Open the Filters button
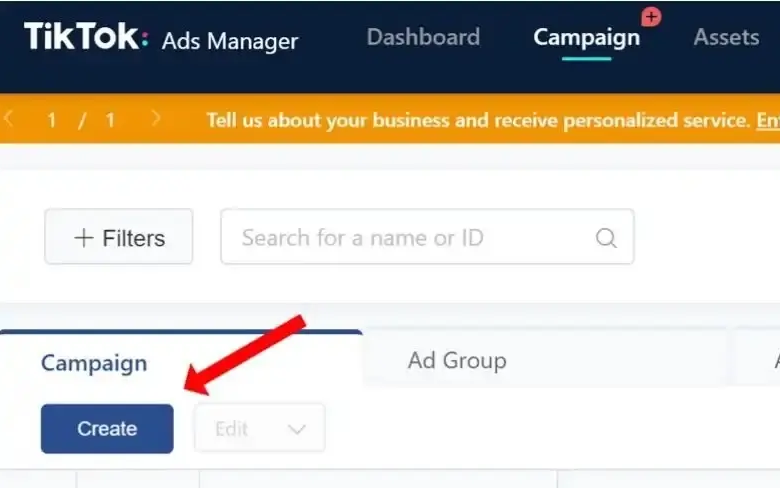 click(119, 237)
